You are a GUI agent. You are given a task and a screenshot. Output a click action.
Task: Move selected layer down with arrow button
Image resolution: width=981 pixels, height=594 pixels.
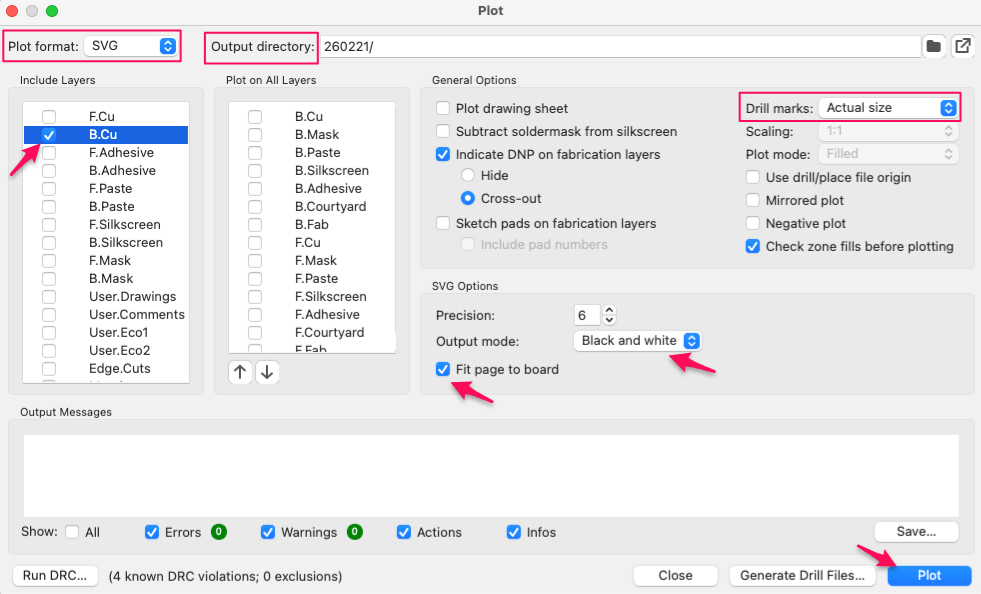click(x=266, y=373)
